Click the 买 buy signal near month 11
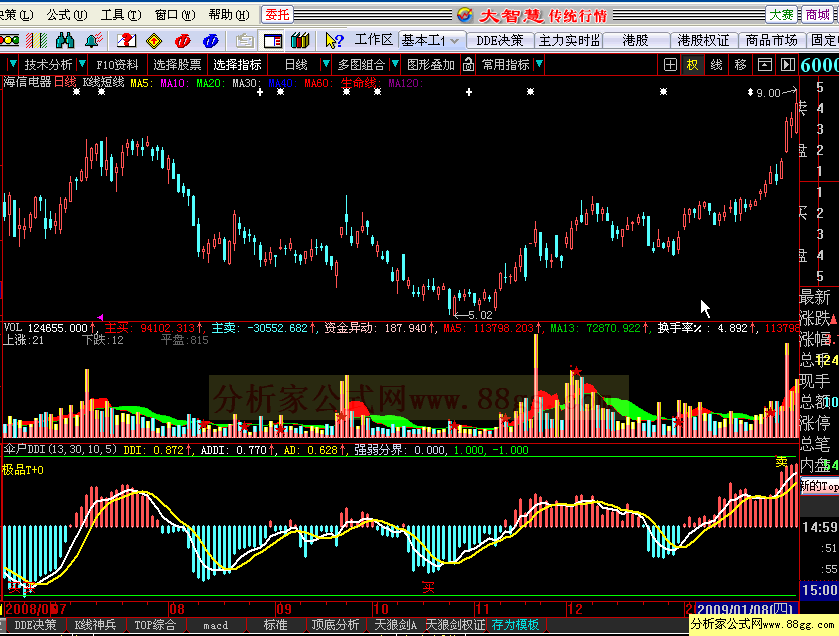Viewport: 839px width, 636px height. pos(428,587)
